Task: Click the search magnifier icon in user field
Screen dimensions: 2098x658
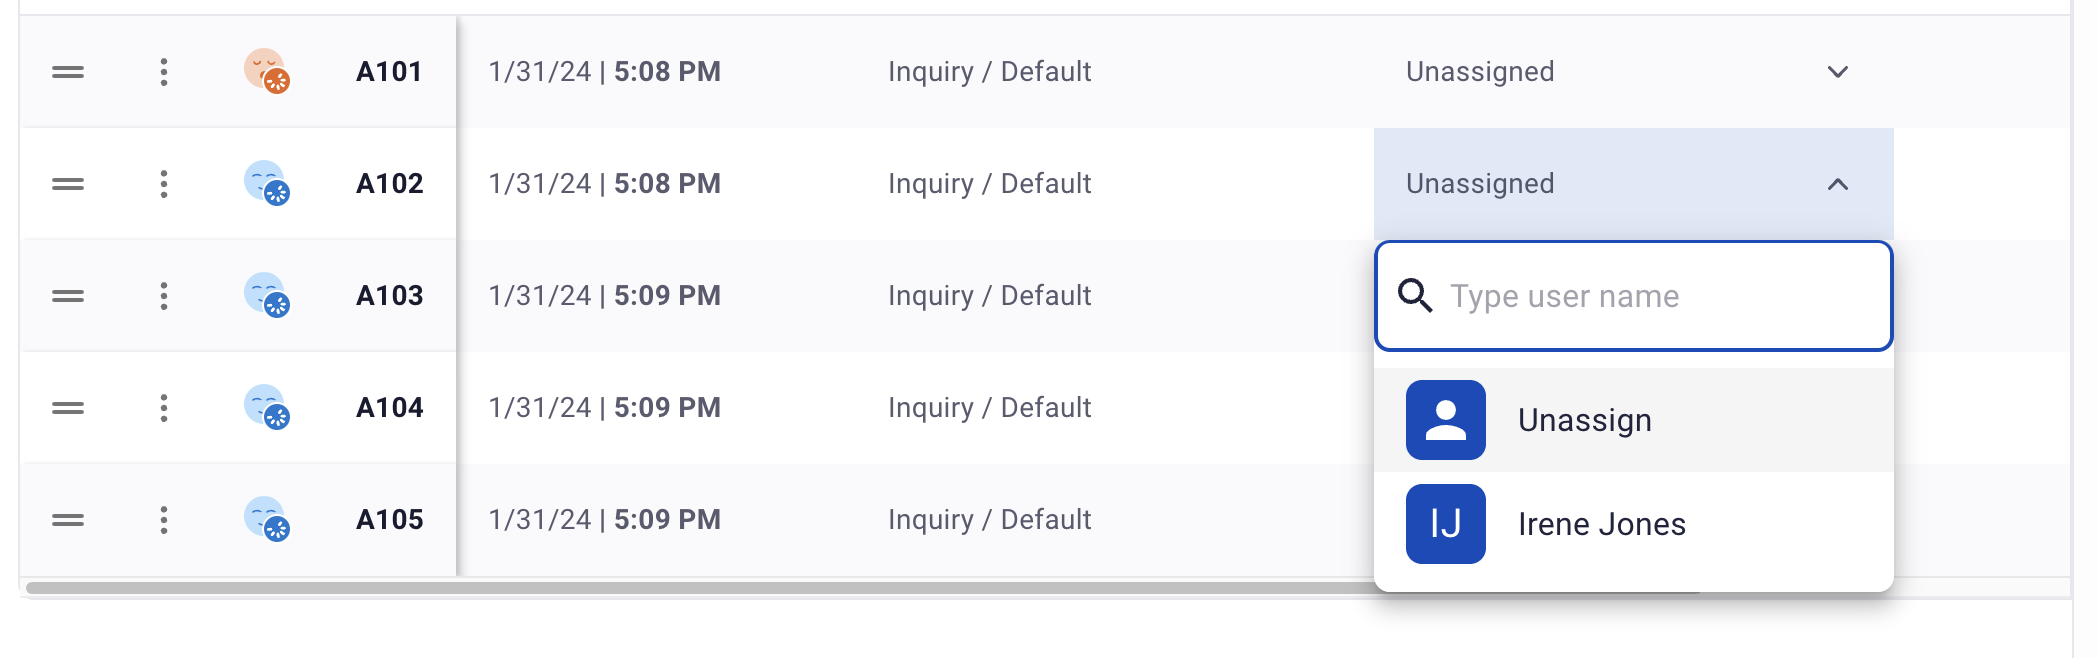Action: [1415, 296]
